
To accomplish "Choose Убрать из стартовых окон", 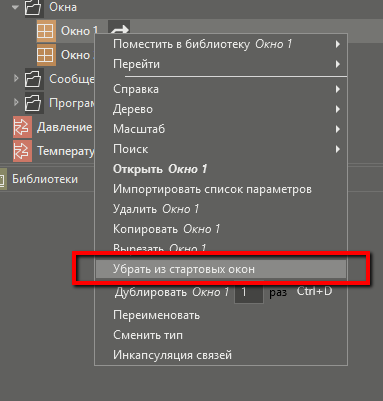I will pos(221,269).
